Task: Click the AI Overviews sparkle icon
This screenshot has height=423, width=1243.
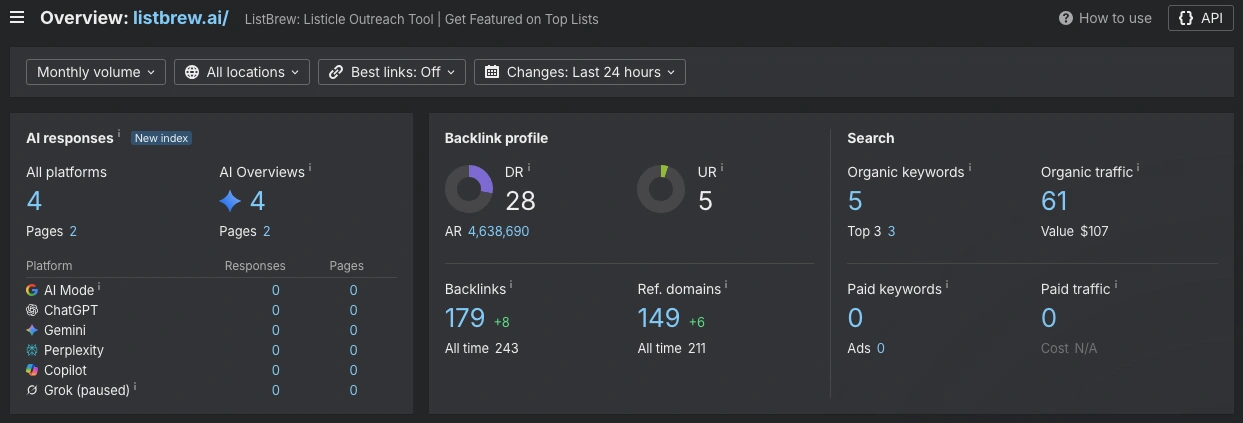Action: (230, 202)
